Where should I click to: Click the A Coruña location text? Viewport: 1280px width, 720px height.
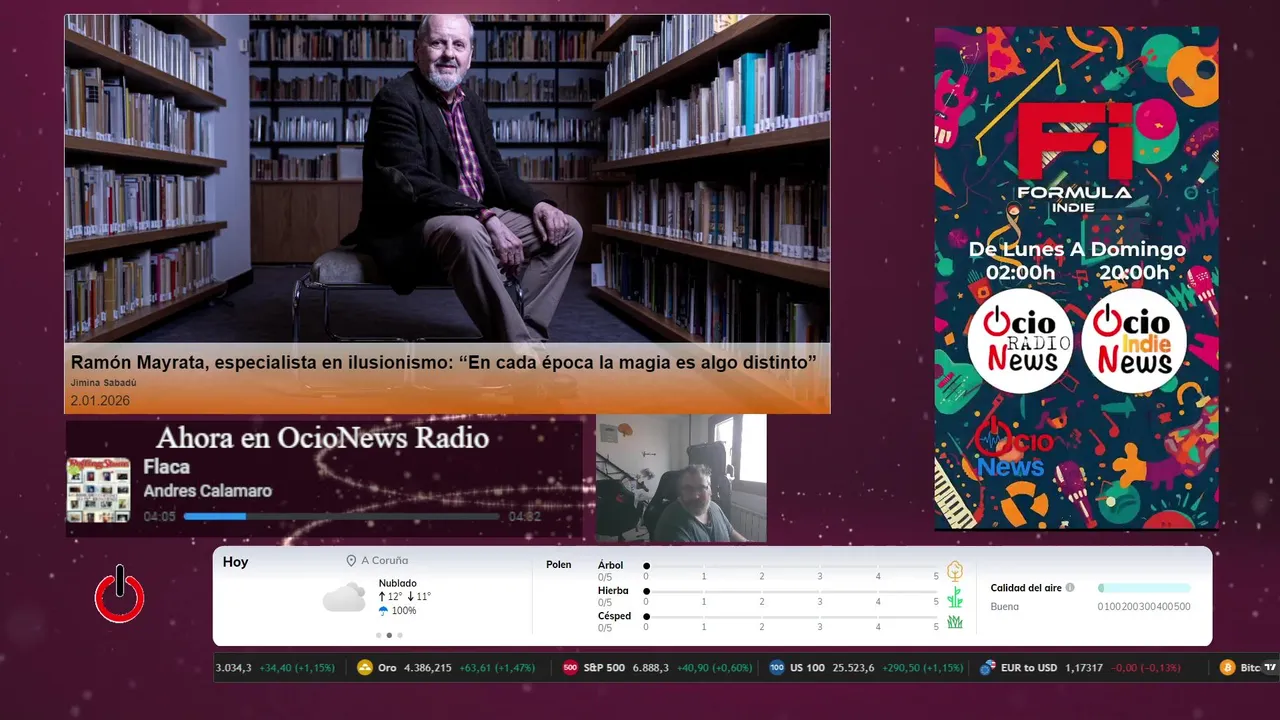coord(385,561)
